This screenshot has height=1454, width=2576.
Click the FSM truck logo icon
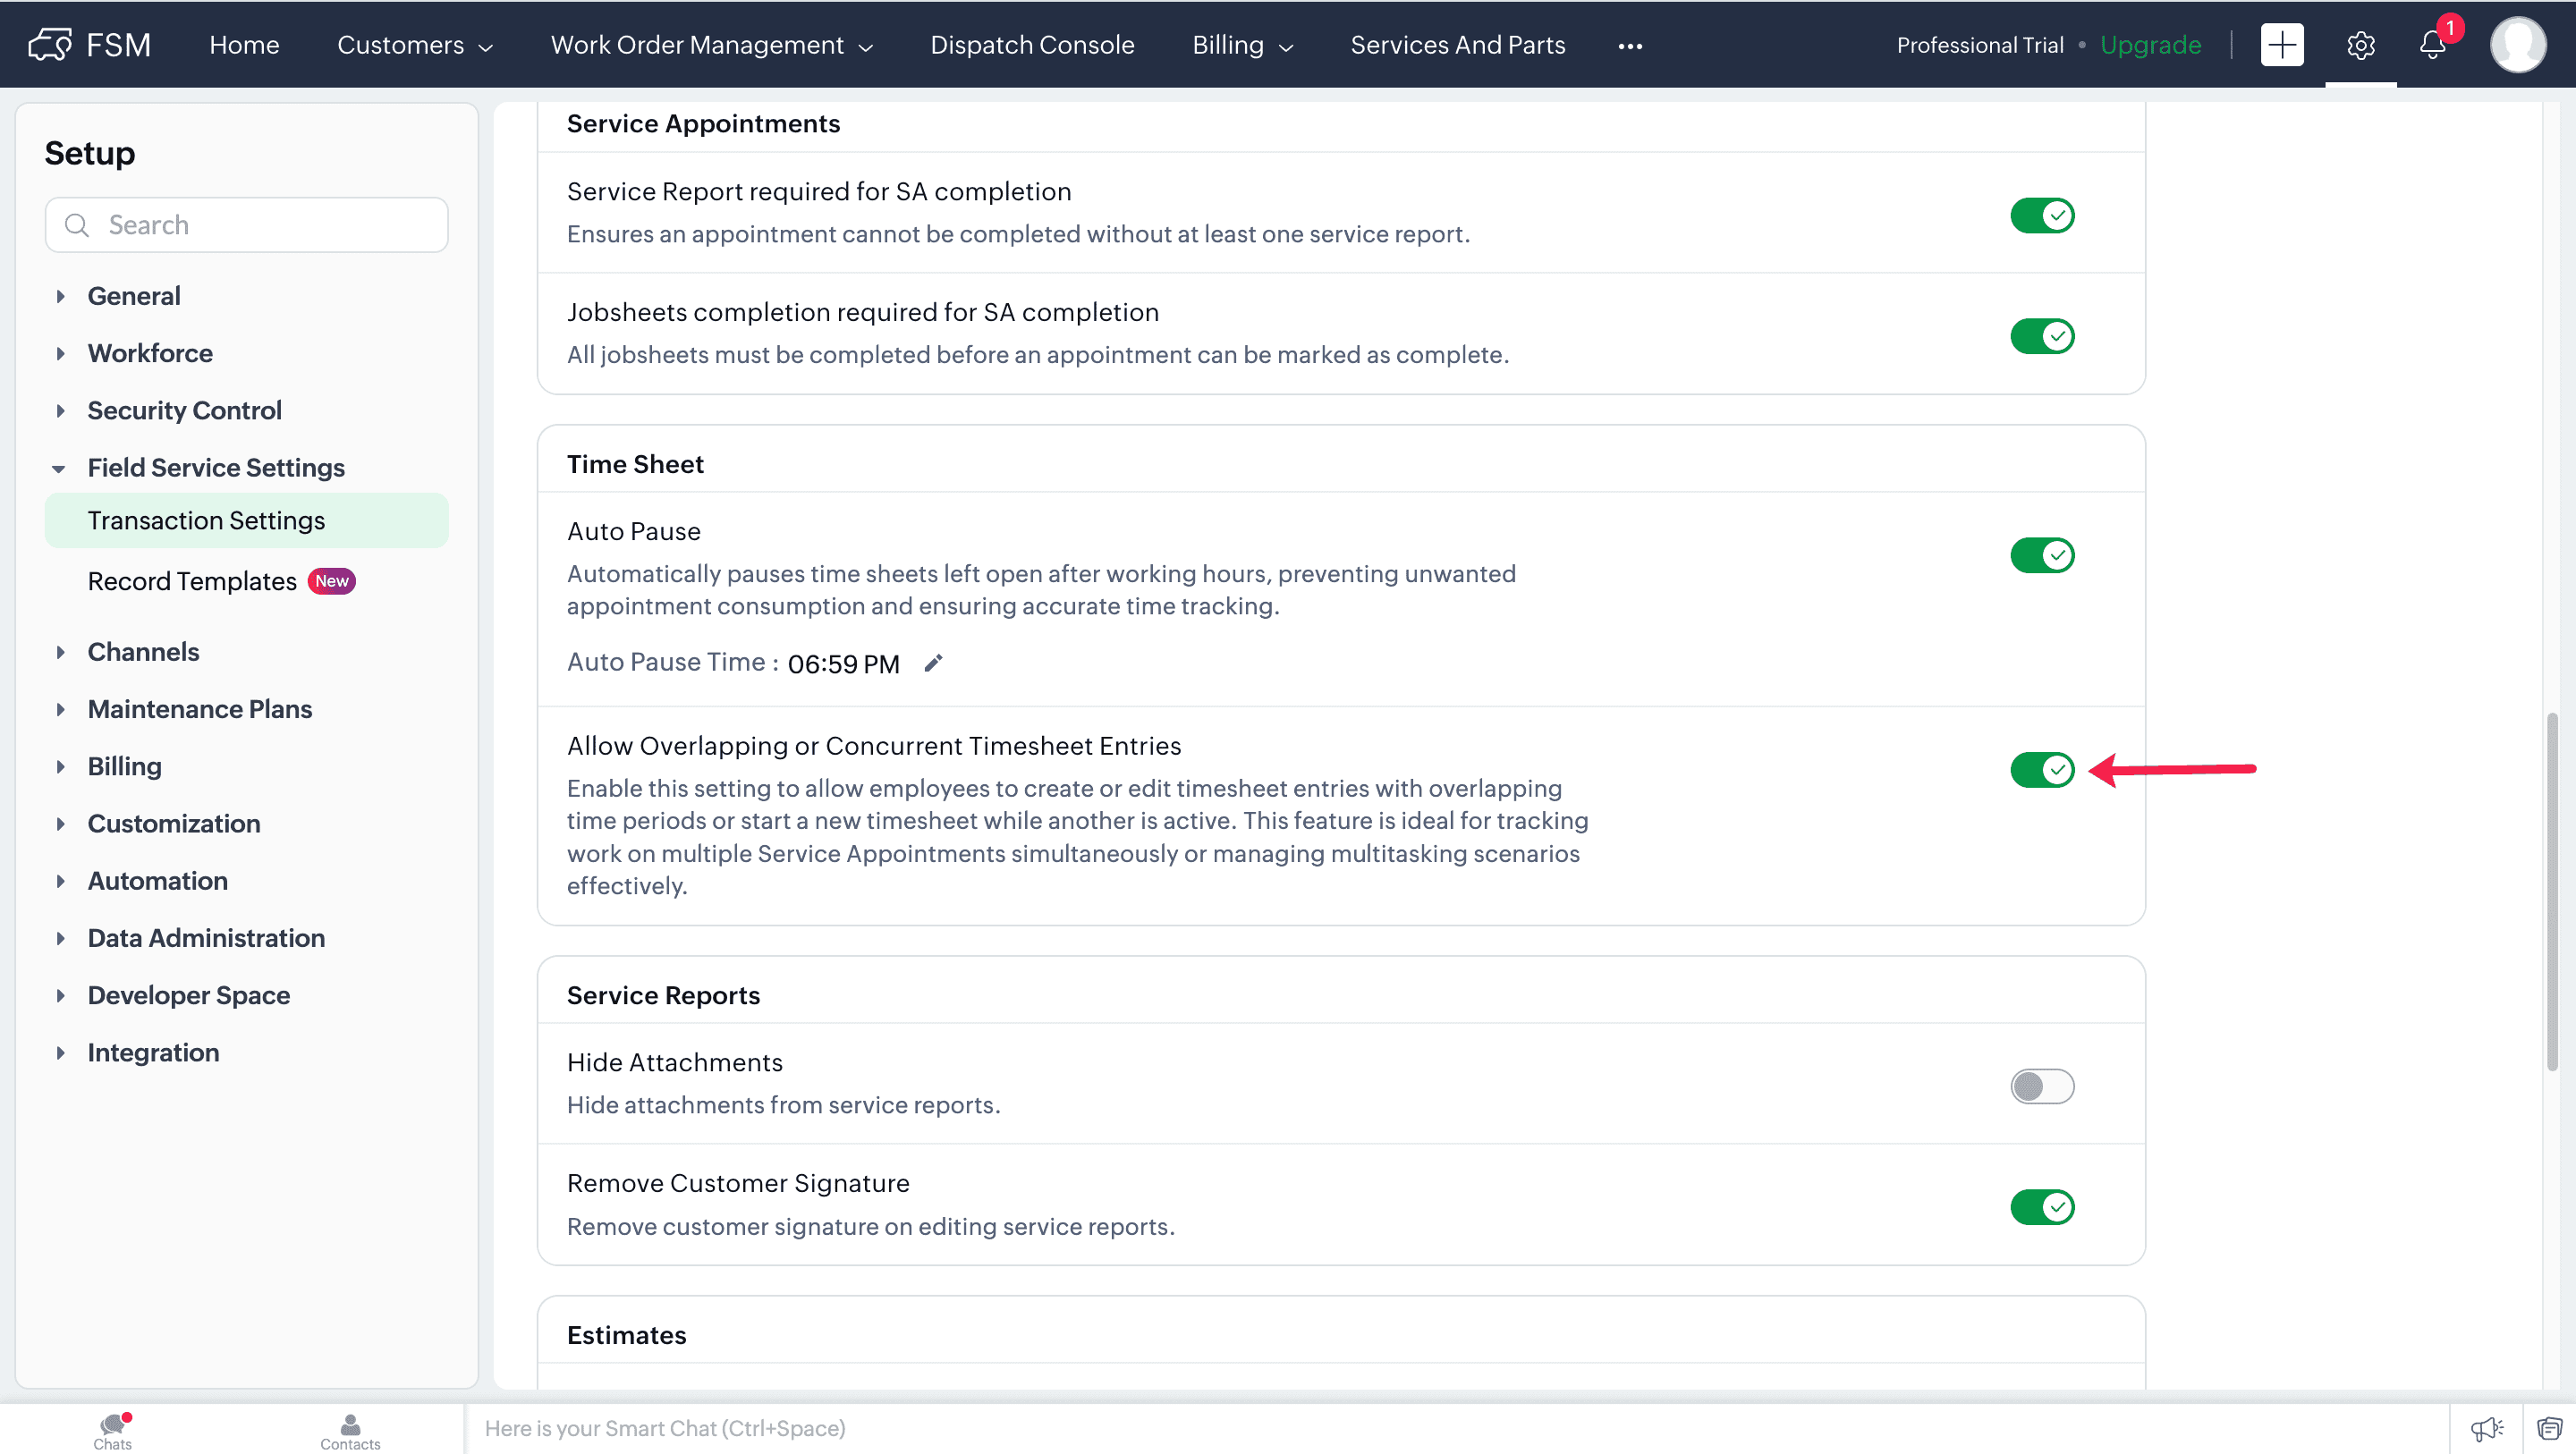(x=50, y=45)
